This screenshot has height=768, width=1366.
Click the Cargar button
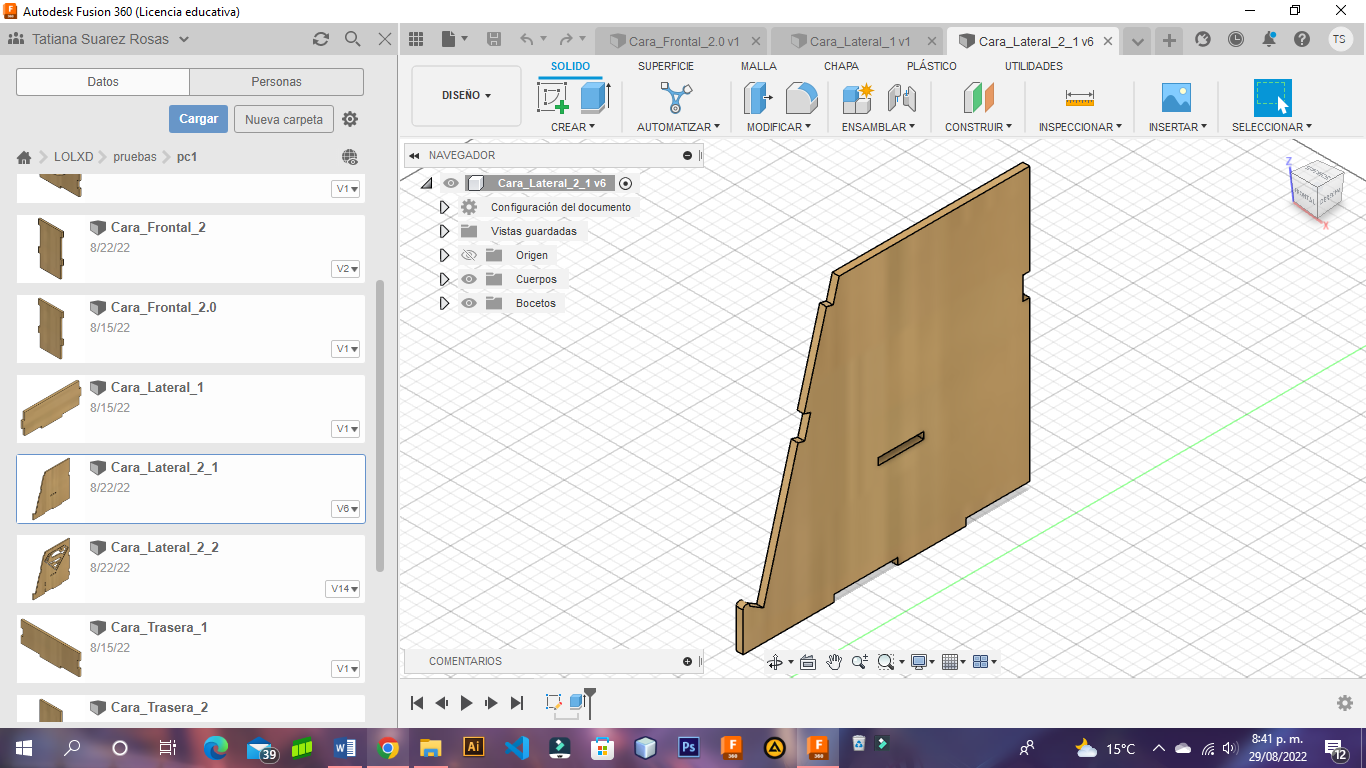coord(198,119)
